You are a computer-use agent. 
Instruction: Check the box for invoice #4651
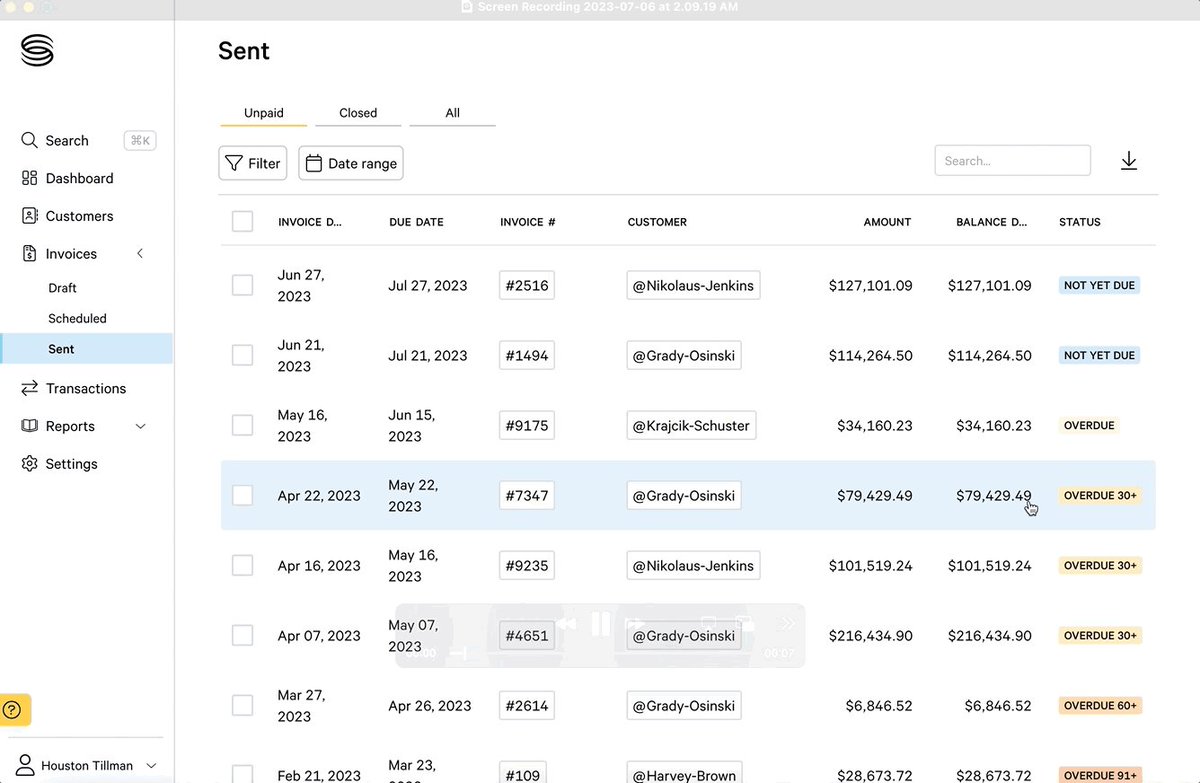(242, 635)
